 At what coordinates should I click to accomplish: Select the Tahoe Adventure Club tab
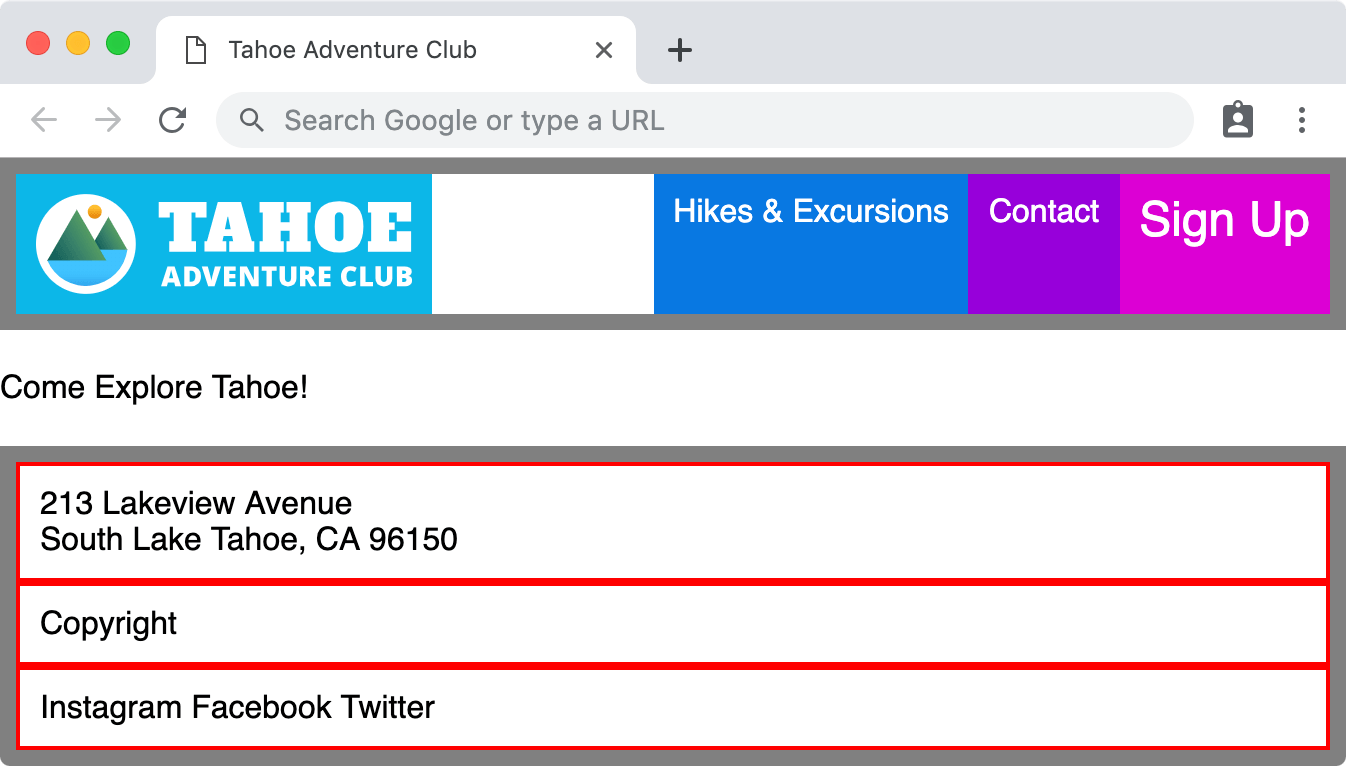352,50
